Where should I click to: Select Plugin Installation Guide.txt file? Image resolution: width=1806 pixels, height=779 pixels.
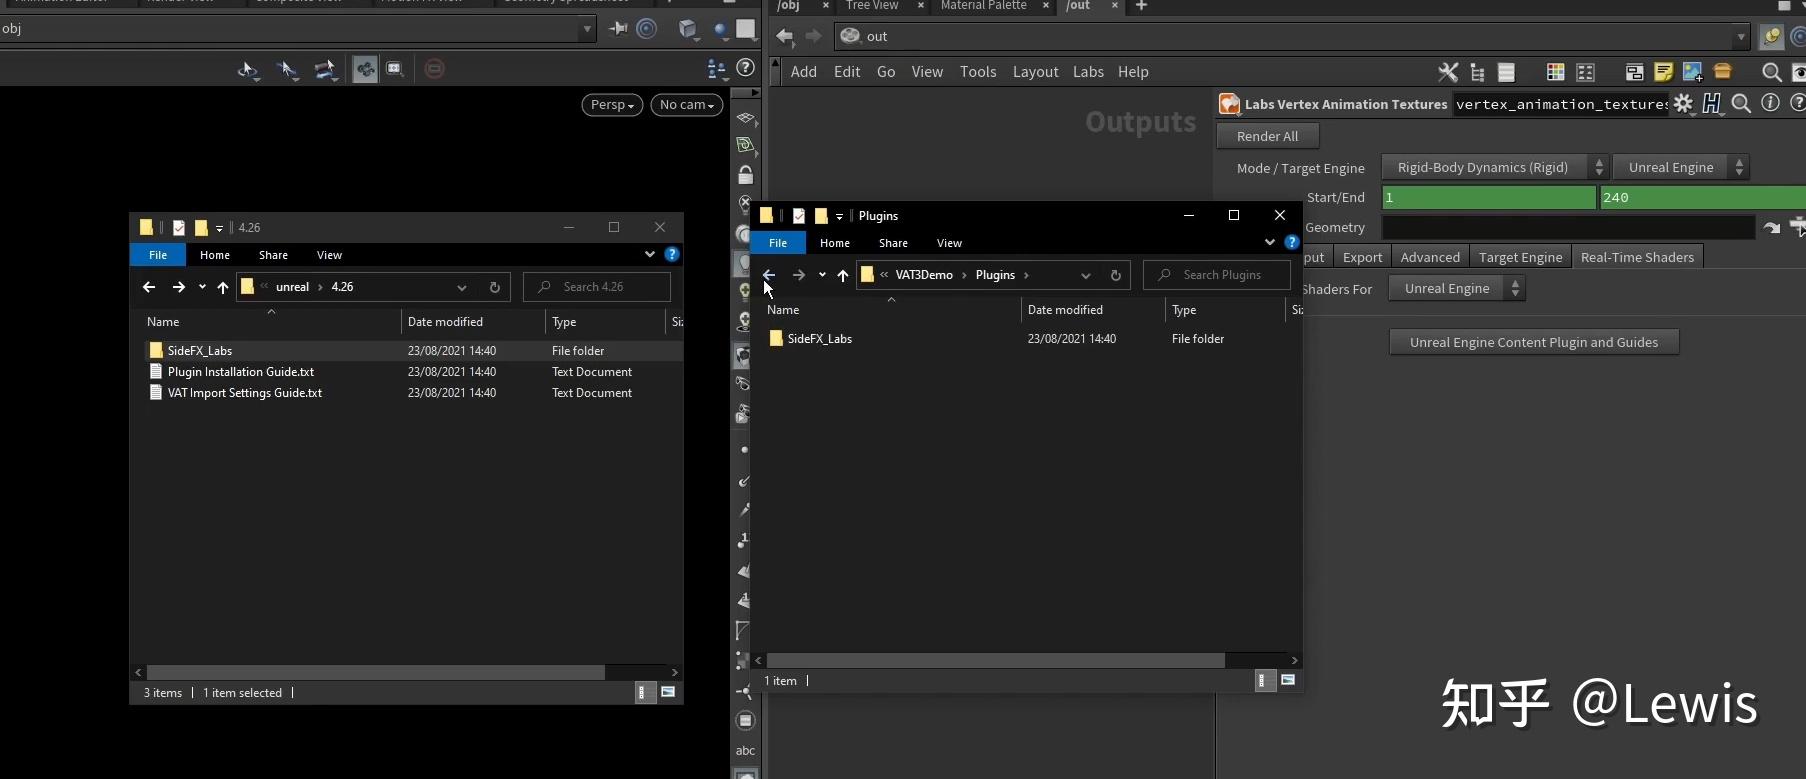[x=241, y=372]
